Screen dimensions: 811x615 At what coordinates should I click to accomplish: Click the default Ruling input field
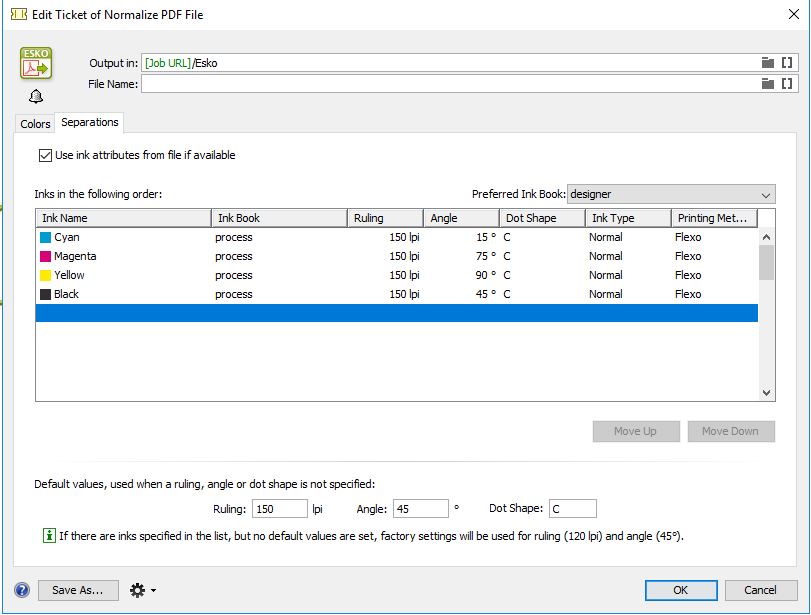(279, 509)
